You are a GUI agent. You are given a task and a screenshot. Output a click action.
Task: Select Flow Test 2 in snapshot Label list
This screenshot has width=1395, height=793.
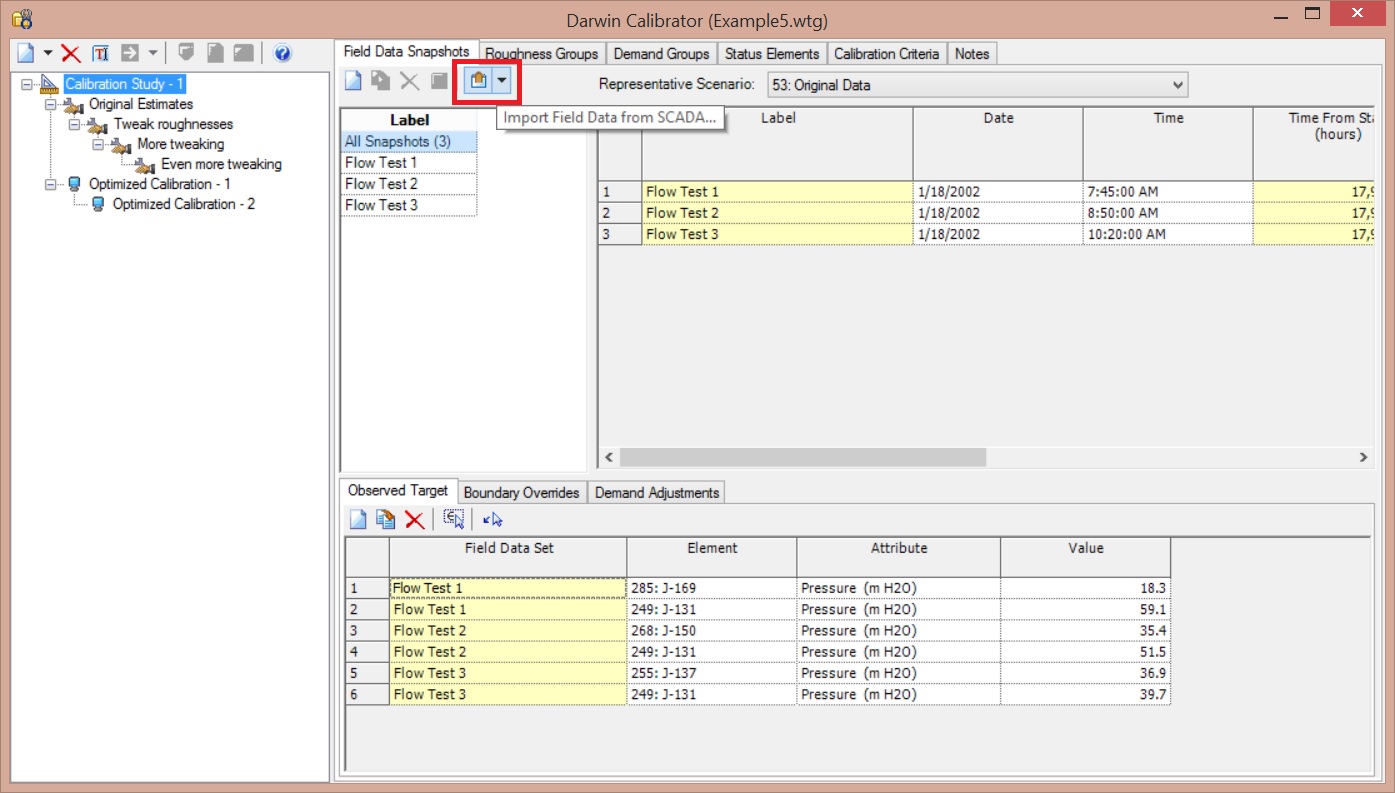(381, 184)
